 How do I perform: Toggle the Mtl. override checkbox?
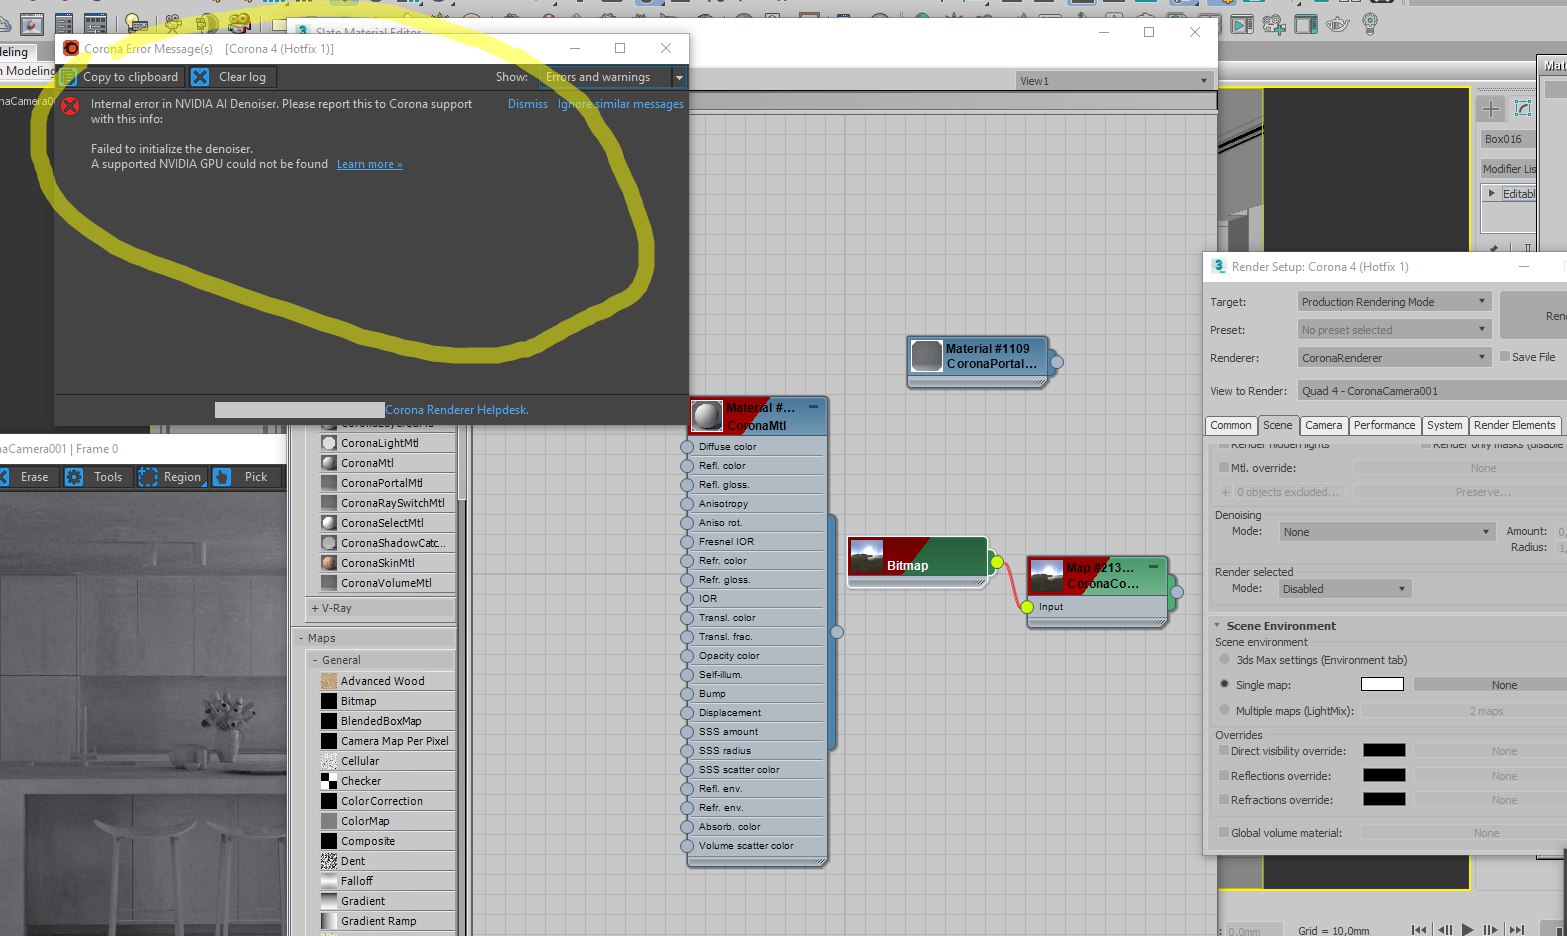pos(1224,467)
